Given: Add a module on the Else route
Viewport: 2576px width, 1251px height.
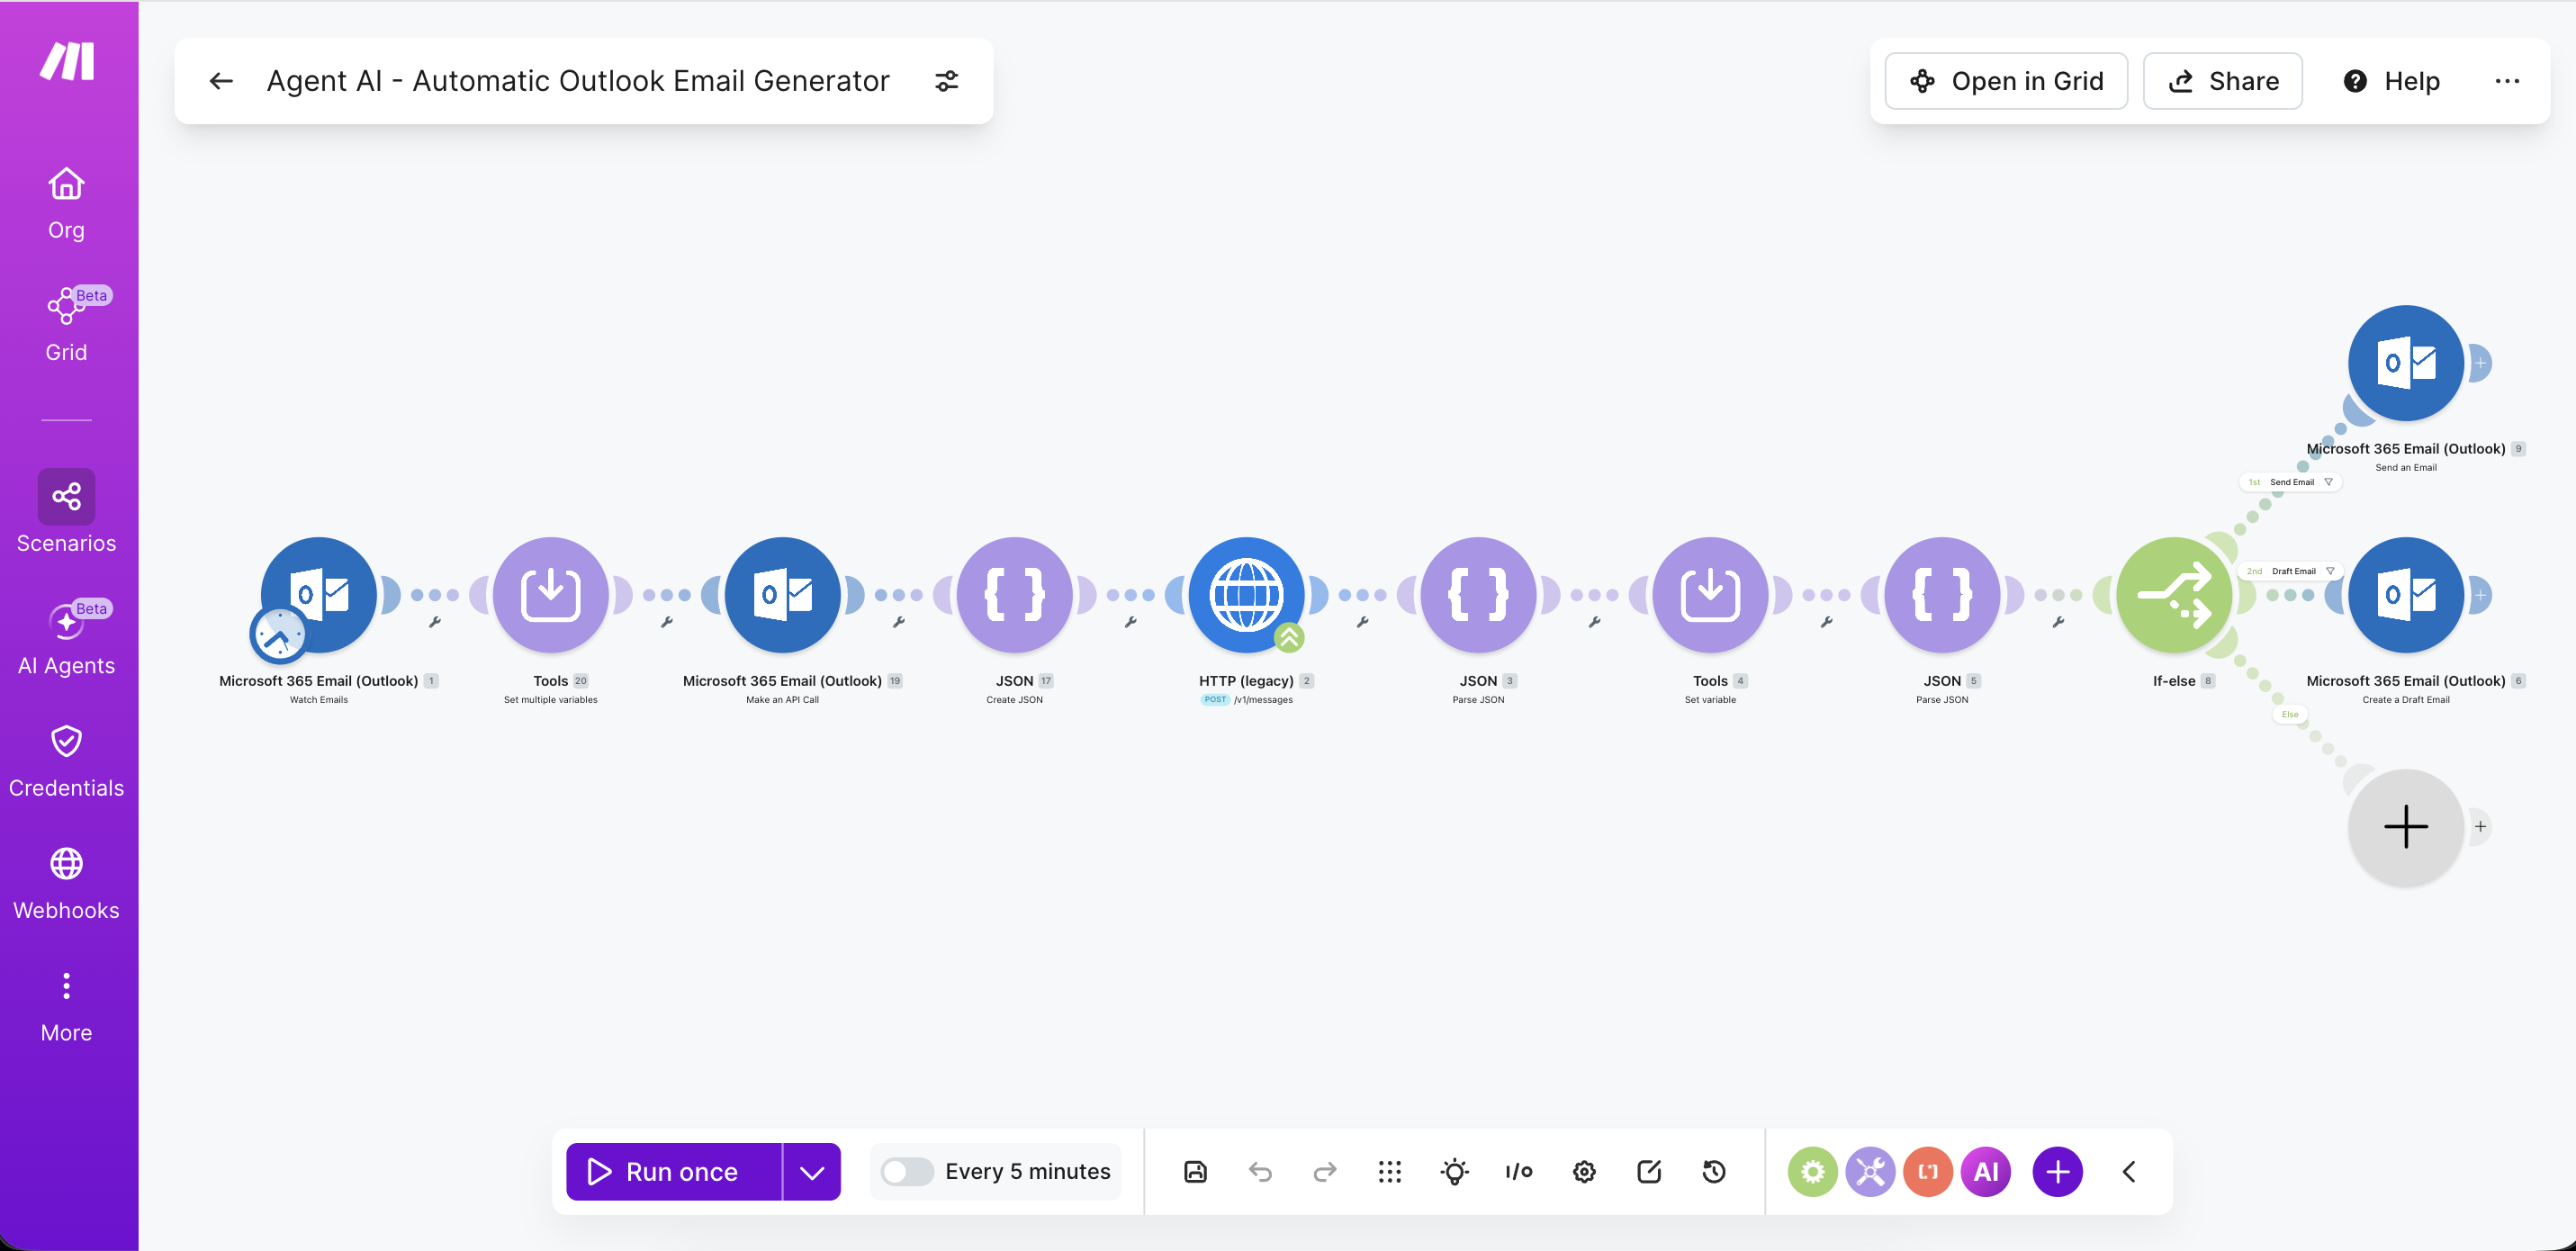Looking at the screenshot, I should point(2405,827).
